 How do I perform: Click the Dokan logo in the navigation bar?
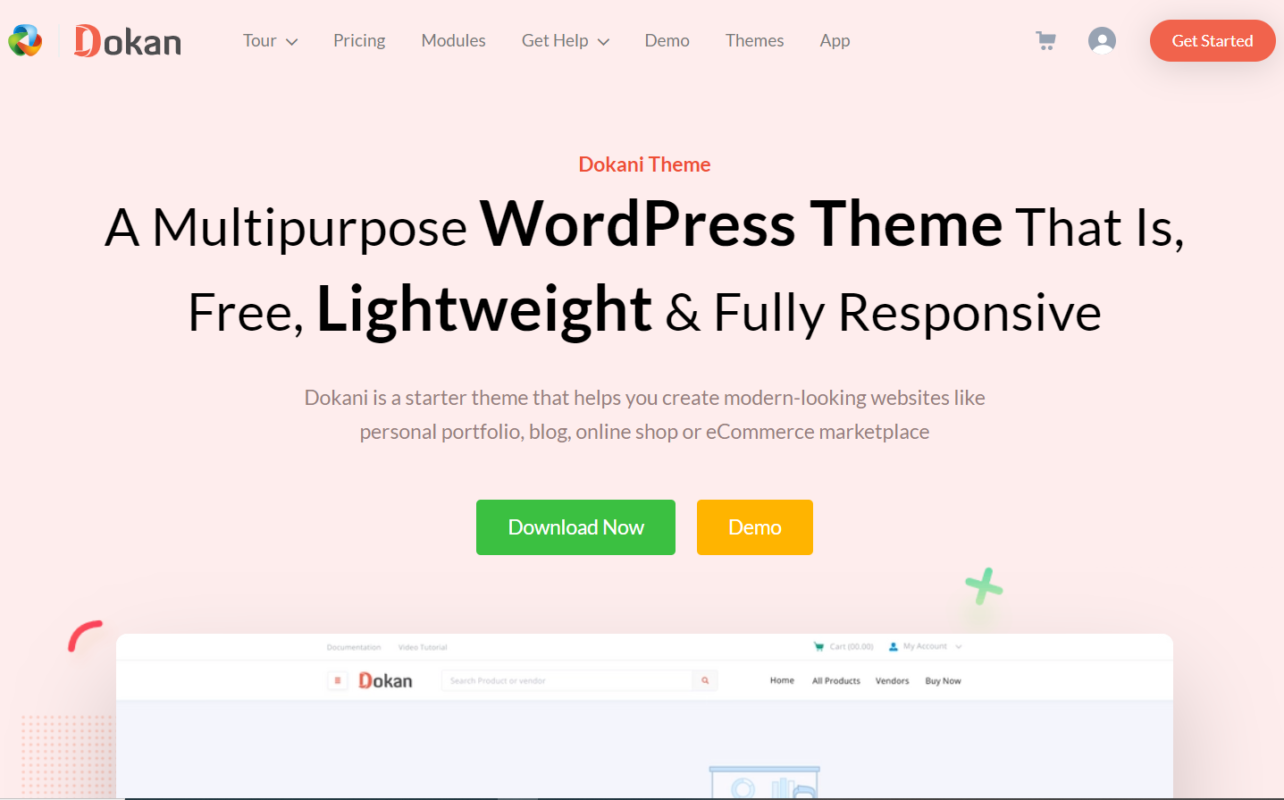pyautogui.click(x=127, y=41)
